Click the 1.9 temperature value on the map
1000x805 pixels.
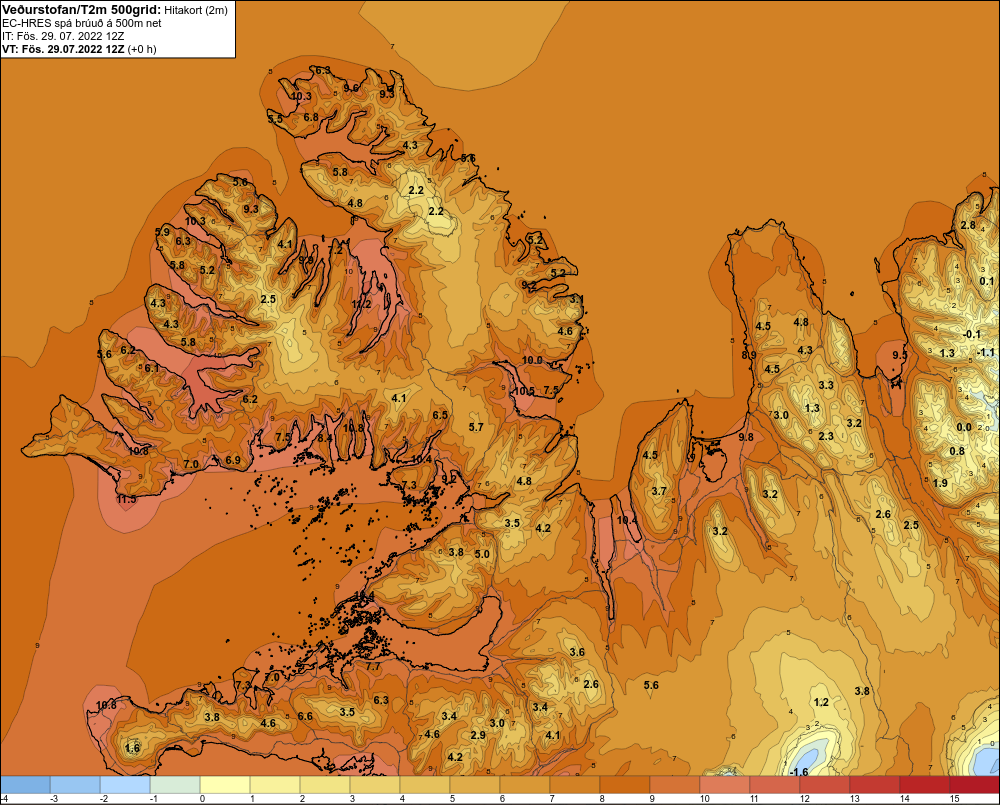(x=940, y=483)
